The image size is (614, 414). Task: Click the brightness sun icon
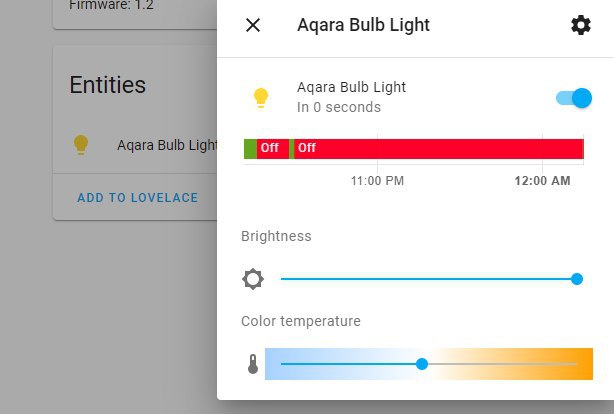pyautogui.click(x=253, y=279)
